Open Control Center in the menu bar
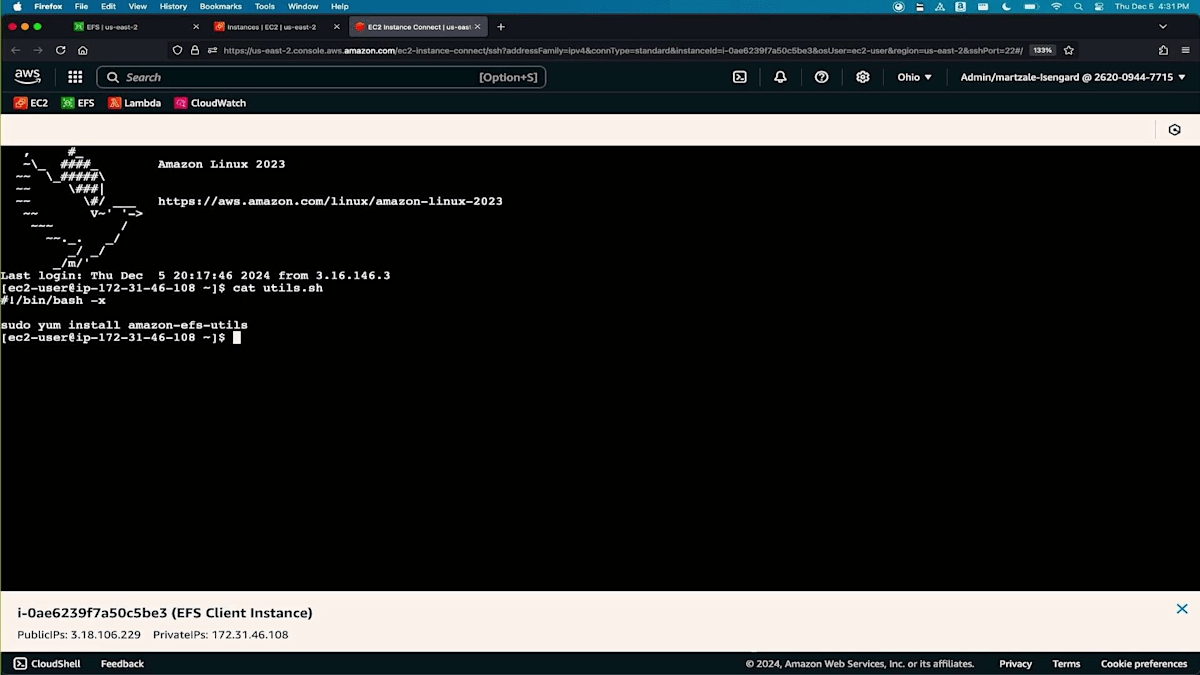This screenshot has height=675, width=1200. (x=1100, y=6)
